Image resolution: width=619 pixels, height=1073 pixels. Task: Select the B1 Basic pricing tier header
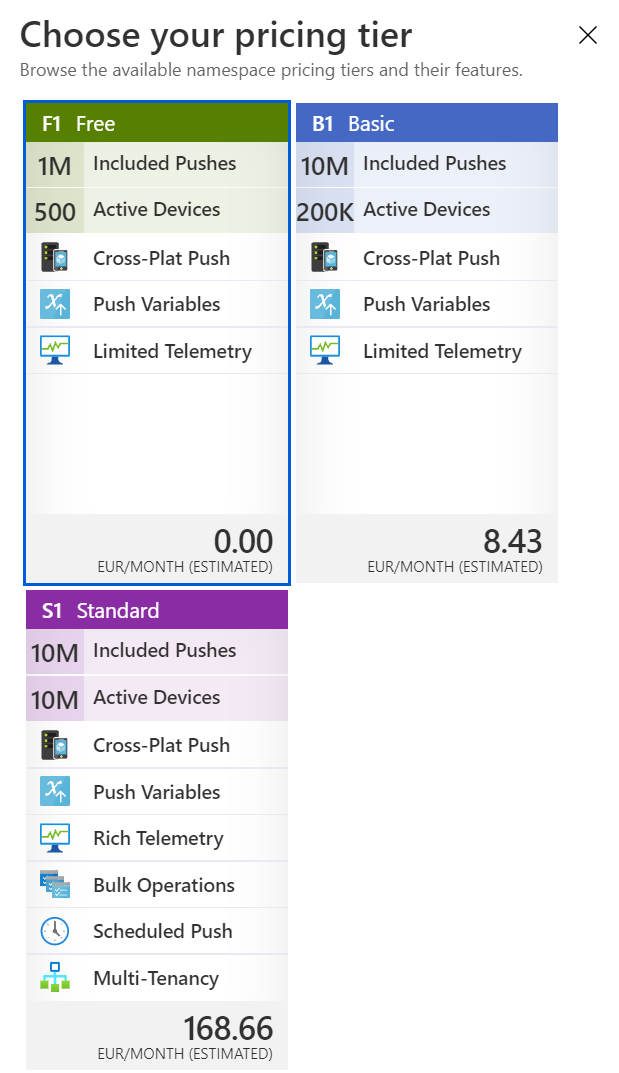(x=427, y=123)
